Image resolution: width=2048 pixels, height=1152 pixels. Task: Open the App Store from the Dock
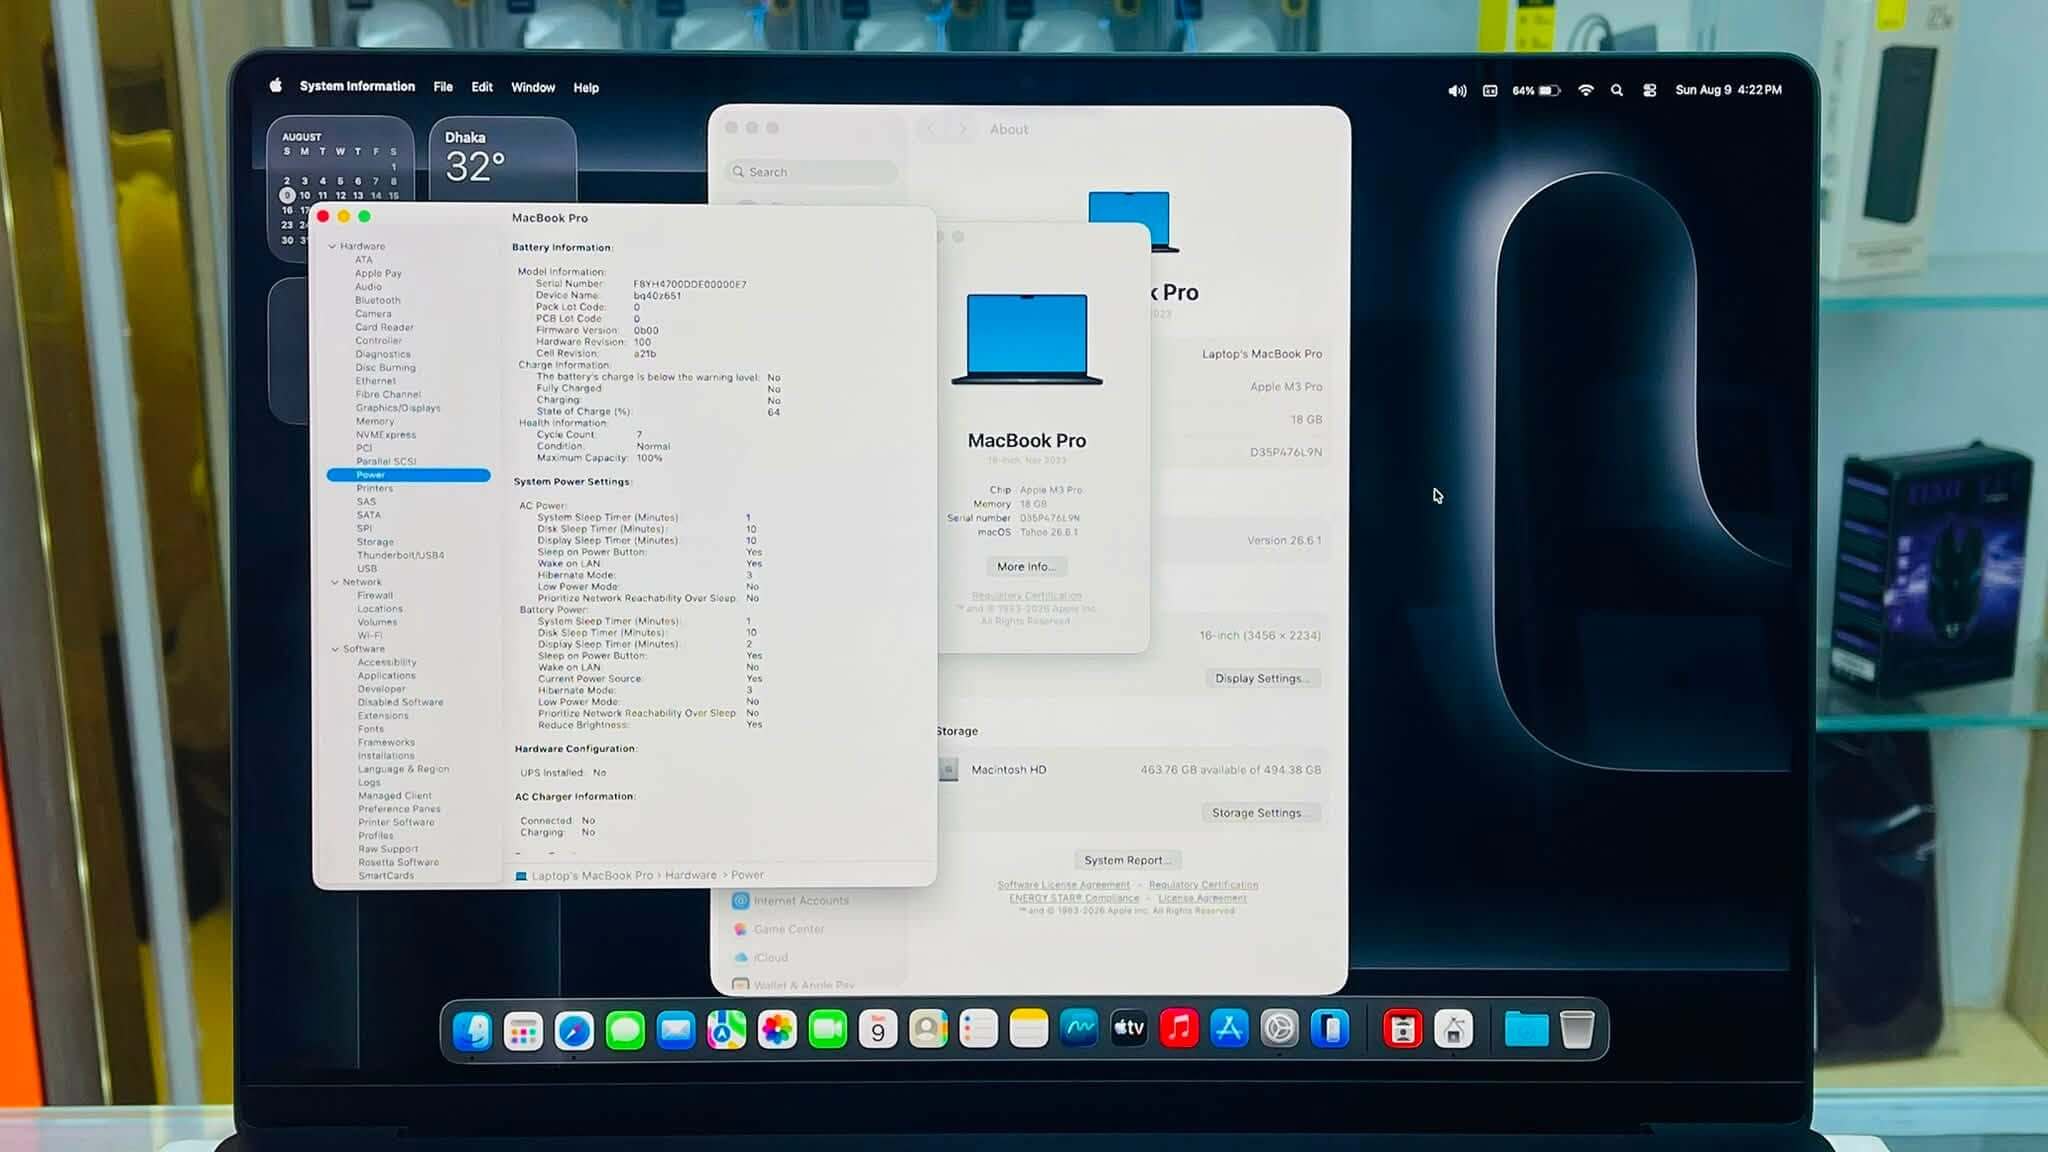tap(1229, 1030)
